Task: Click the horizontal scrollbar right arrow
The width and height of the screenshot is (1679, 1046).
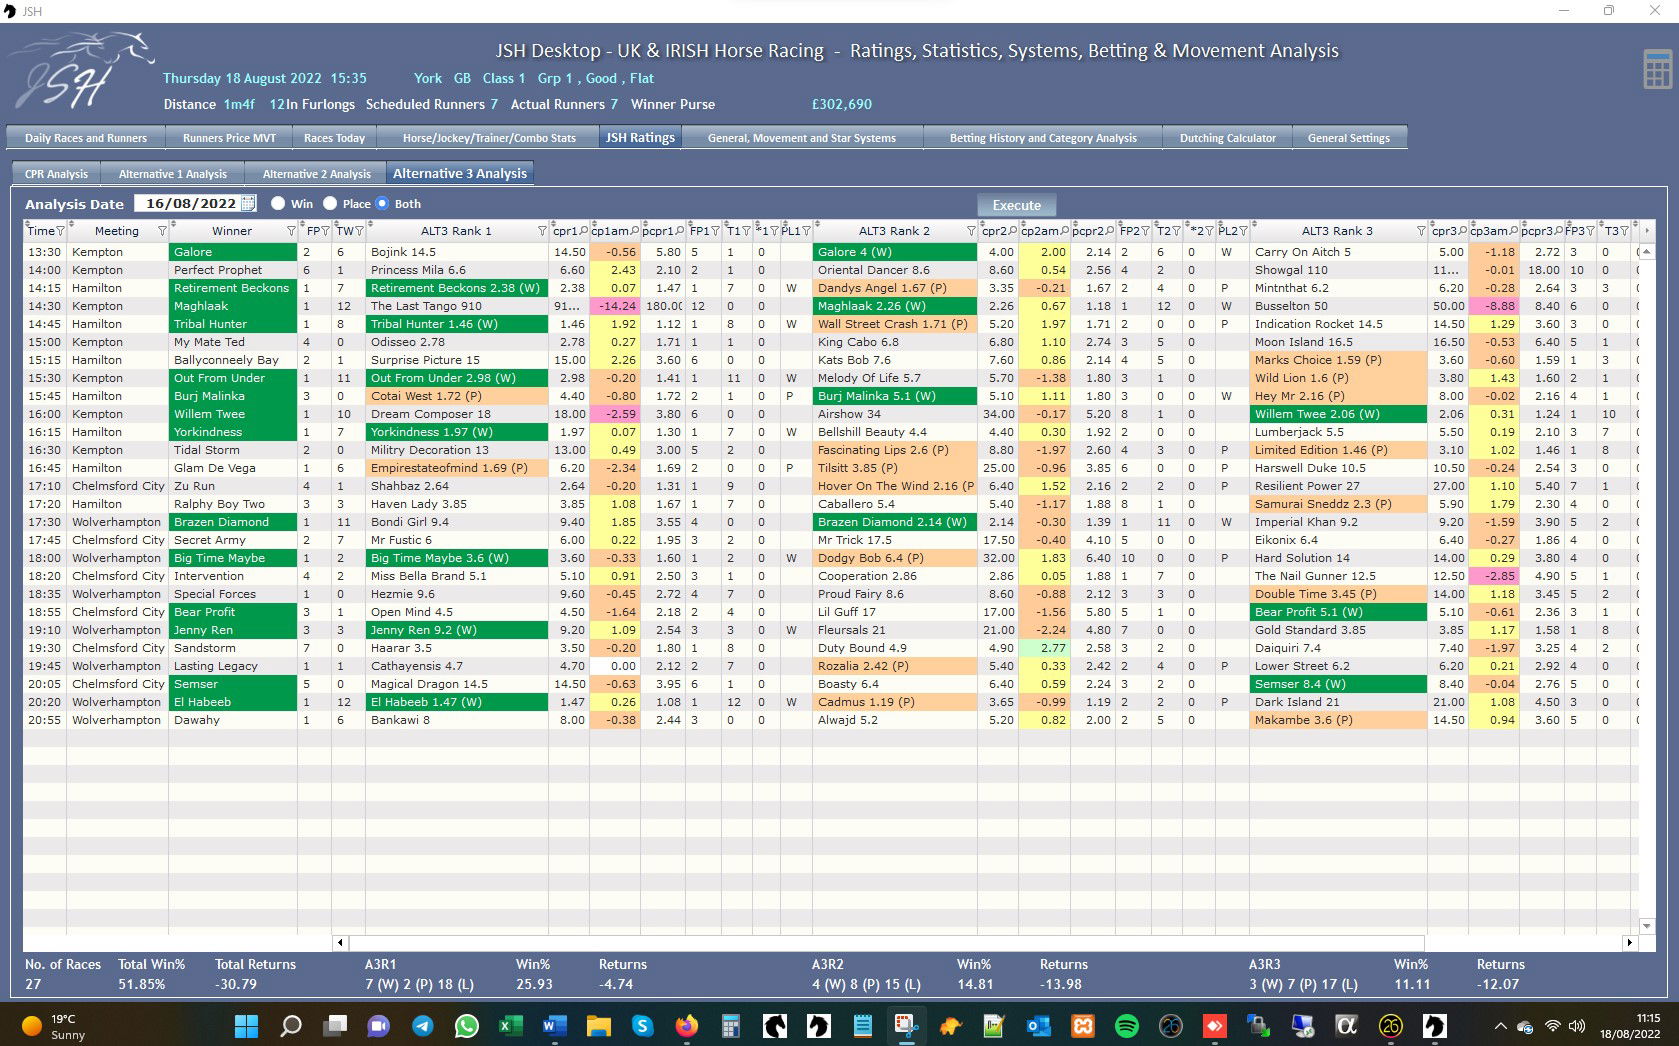Action: click(x=1630, y=942)
